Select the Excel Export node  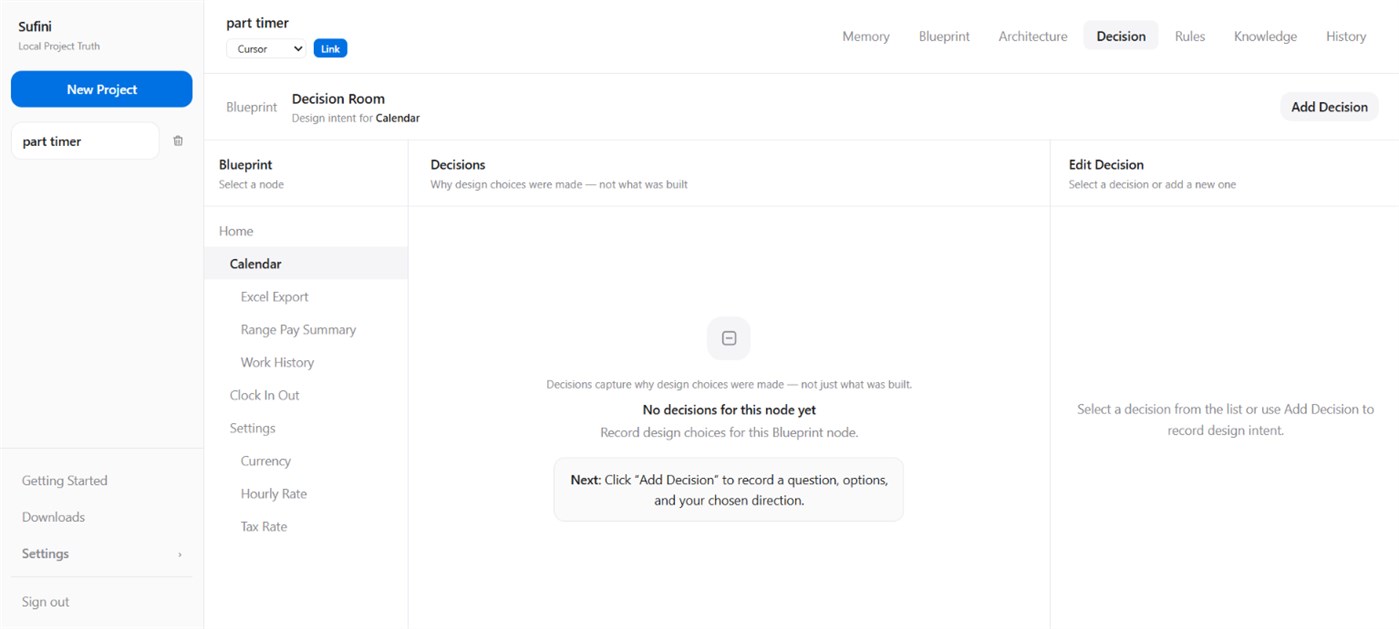pyautogui.click(x=306, y=297)
